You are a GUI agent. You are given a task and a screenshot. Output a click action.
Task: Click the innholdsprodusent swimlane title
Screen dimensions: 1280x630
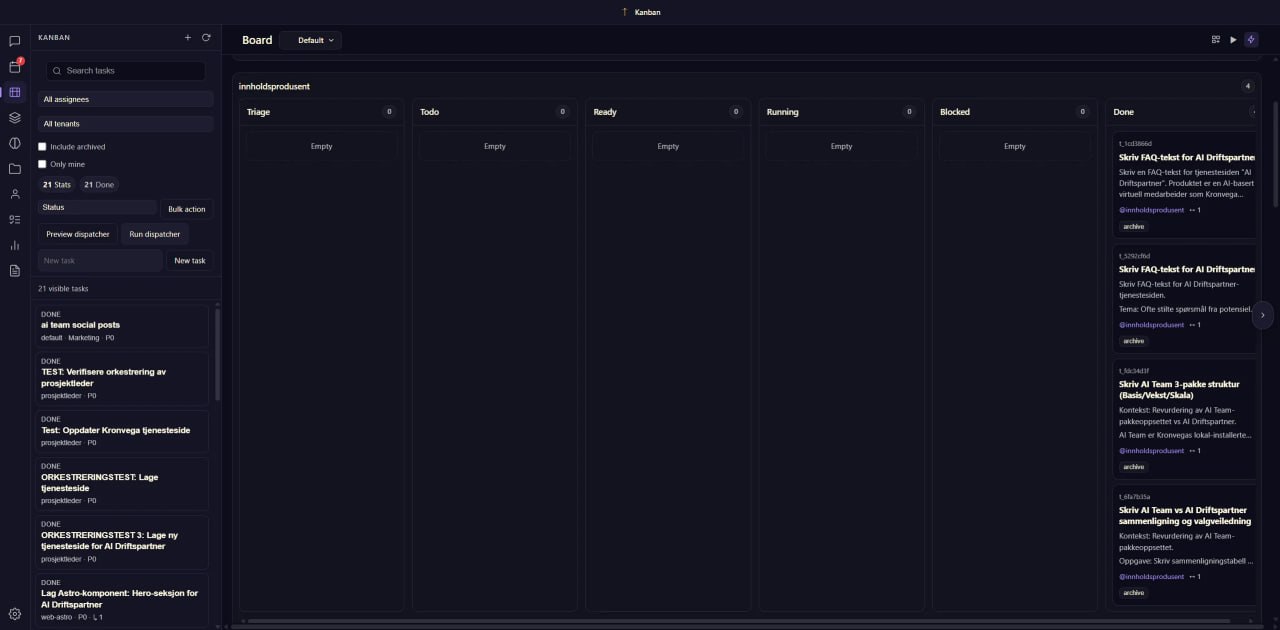[x=274, y=86]
